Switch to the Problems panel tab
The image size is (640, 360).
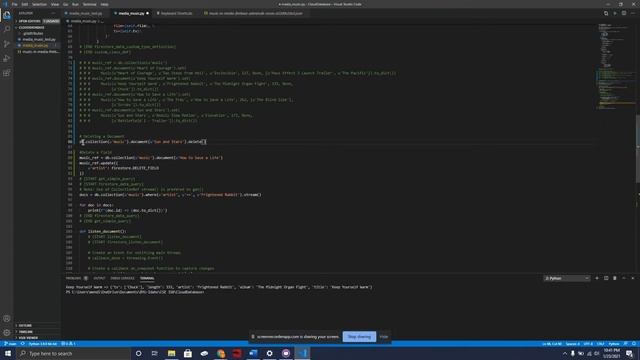tap(76, 278)
